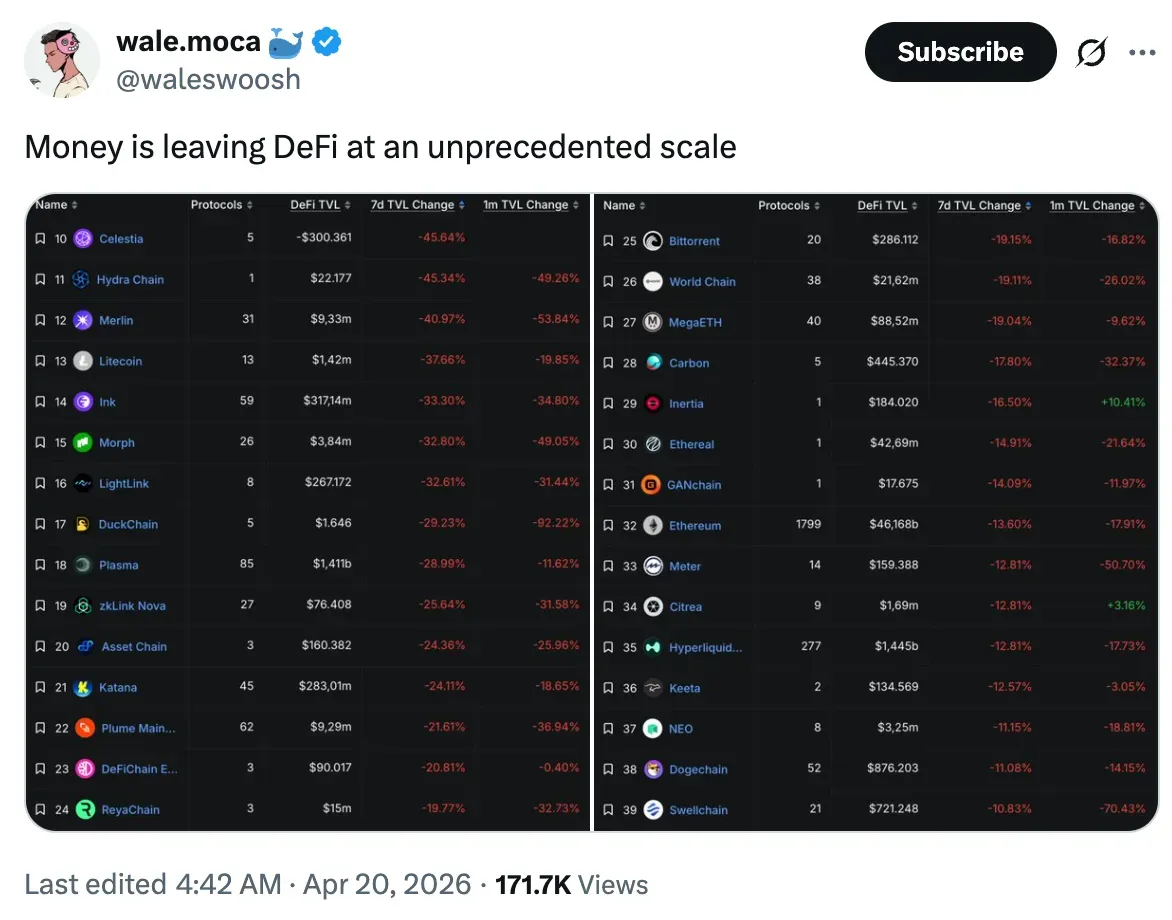Click the Celestia chain logo icon

[x=82, y=238]
